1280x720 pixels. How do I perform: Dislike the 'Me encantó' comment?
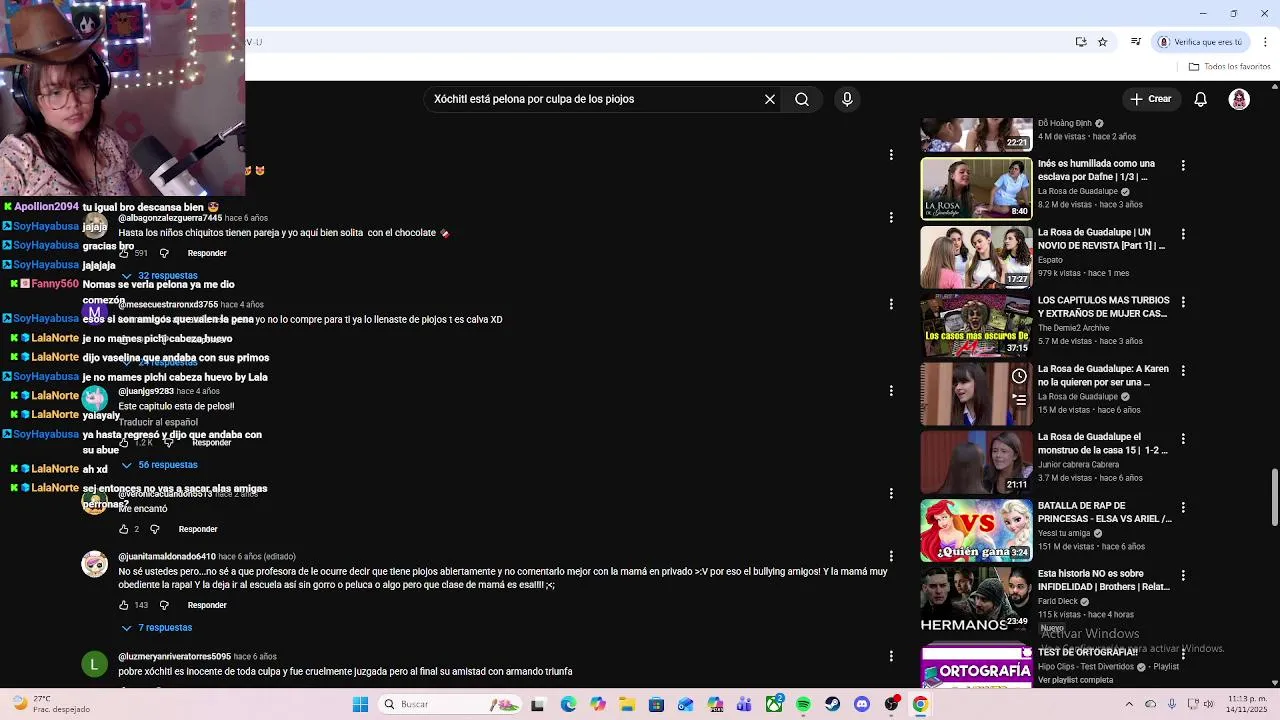(x=154, y=529)
